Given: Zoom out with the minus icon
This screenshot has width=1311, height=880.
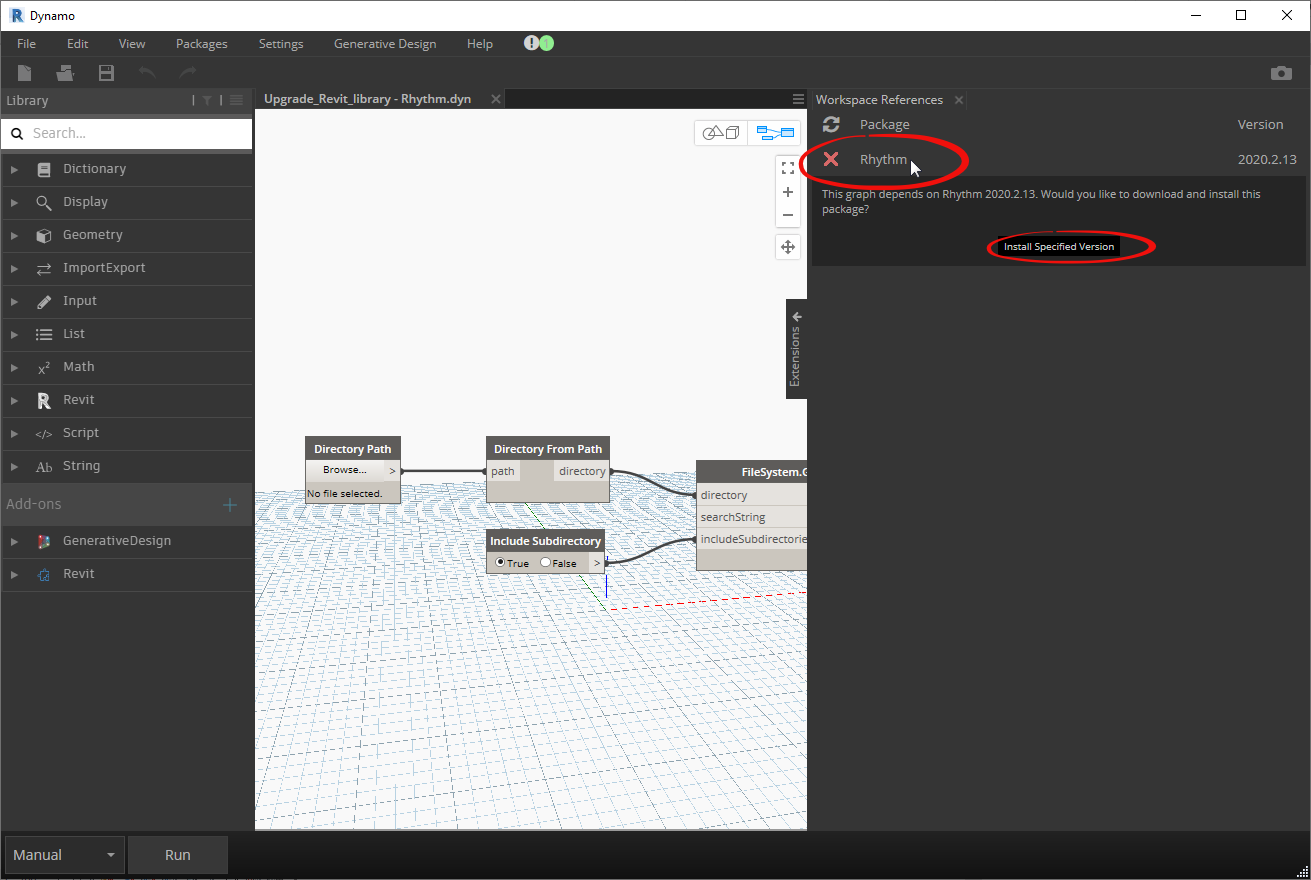Looking at the screenshot, I should (788, 215).
